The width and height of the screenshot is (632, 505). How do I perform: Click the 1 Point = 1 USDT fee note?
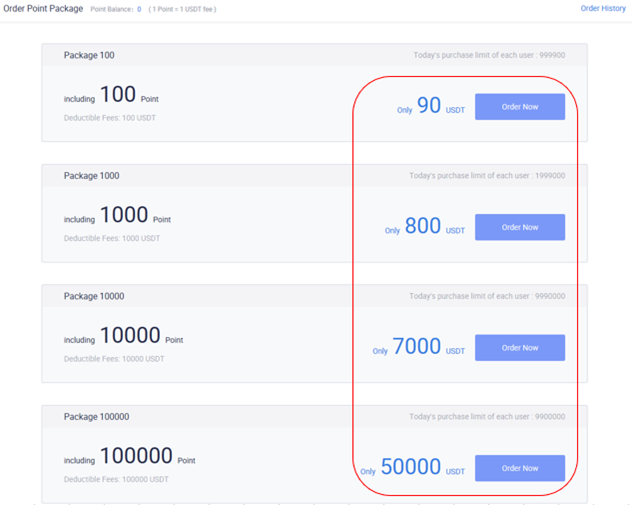click(182, 9)
